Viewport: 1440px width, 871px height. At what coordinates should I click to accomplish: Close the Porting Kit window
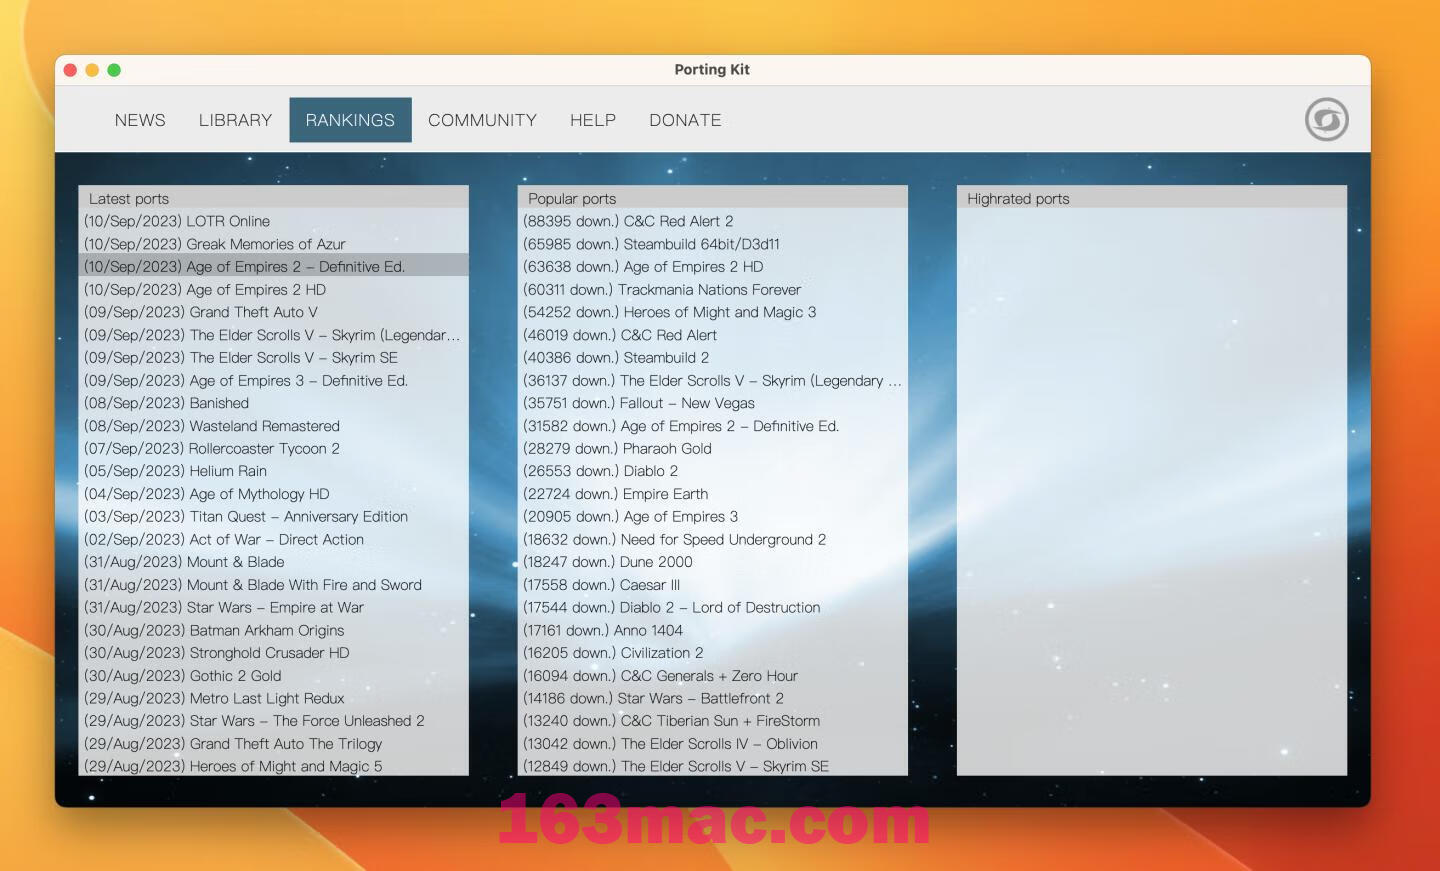coord(70,70)
